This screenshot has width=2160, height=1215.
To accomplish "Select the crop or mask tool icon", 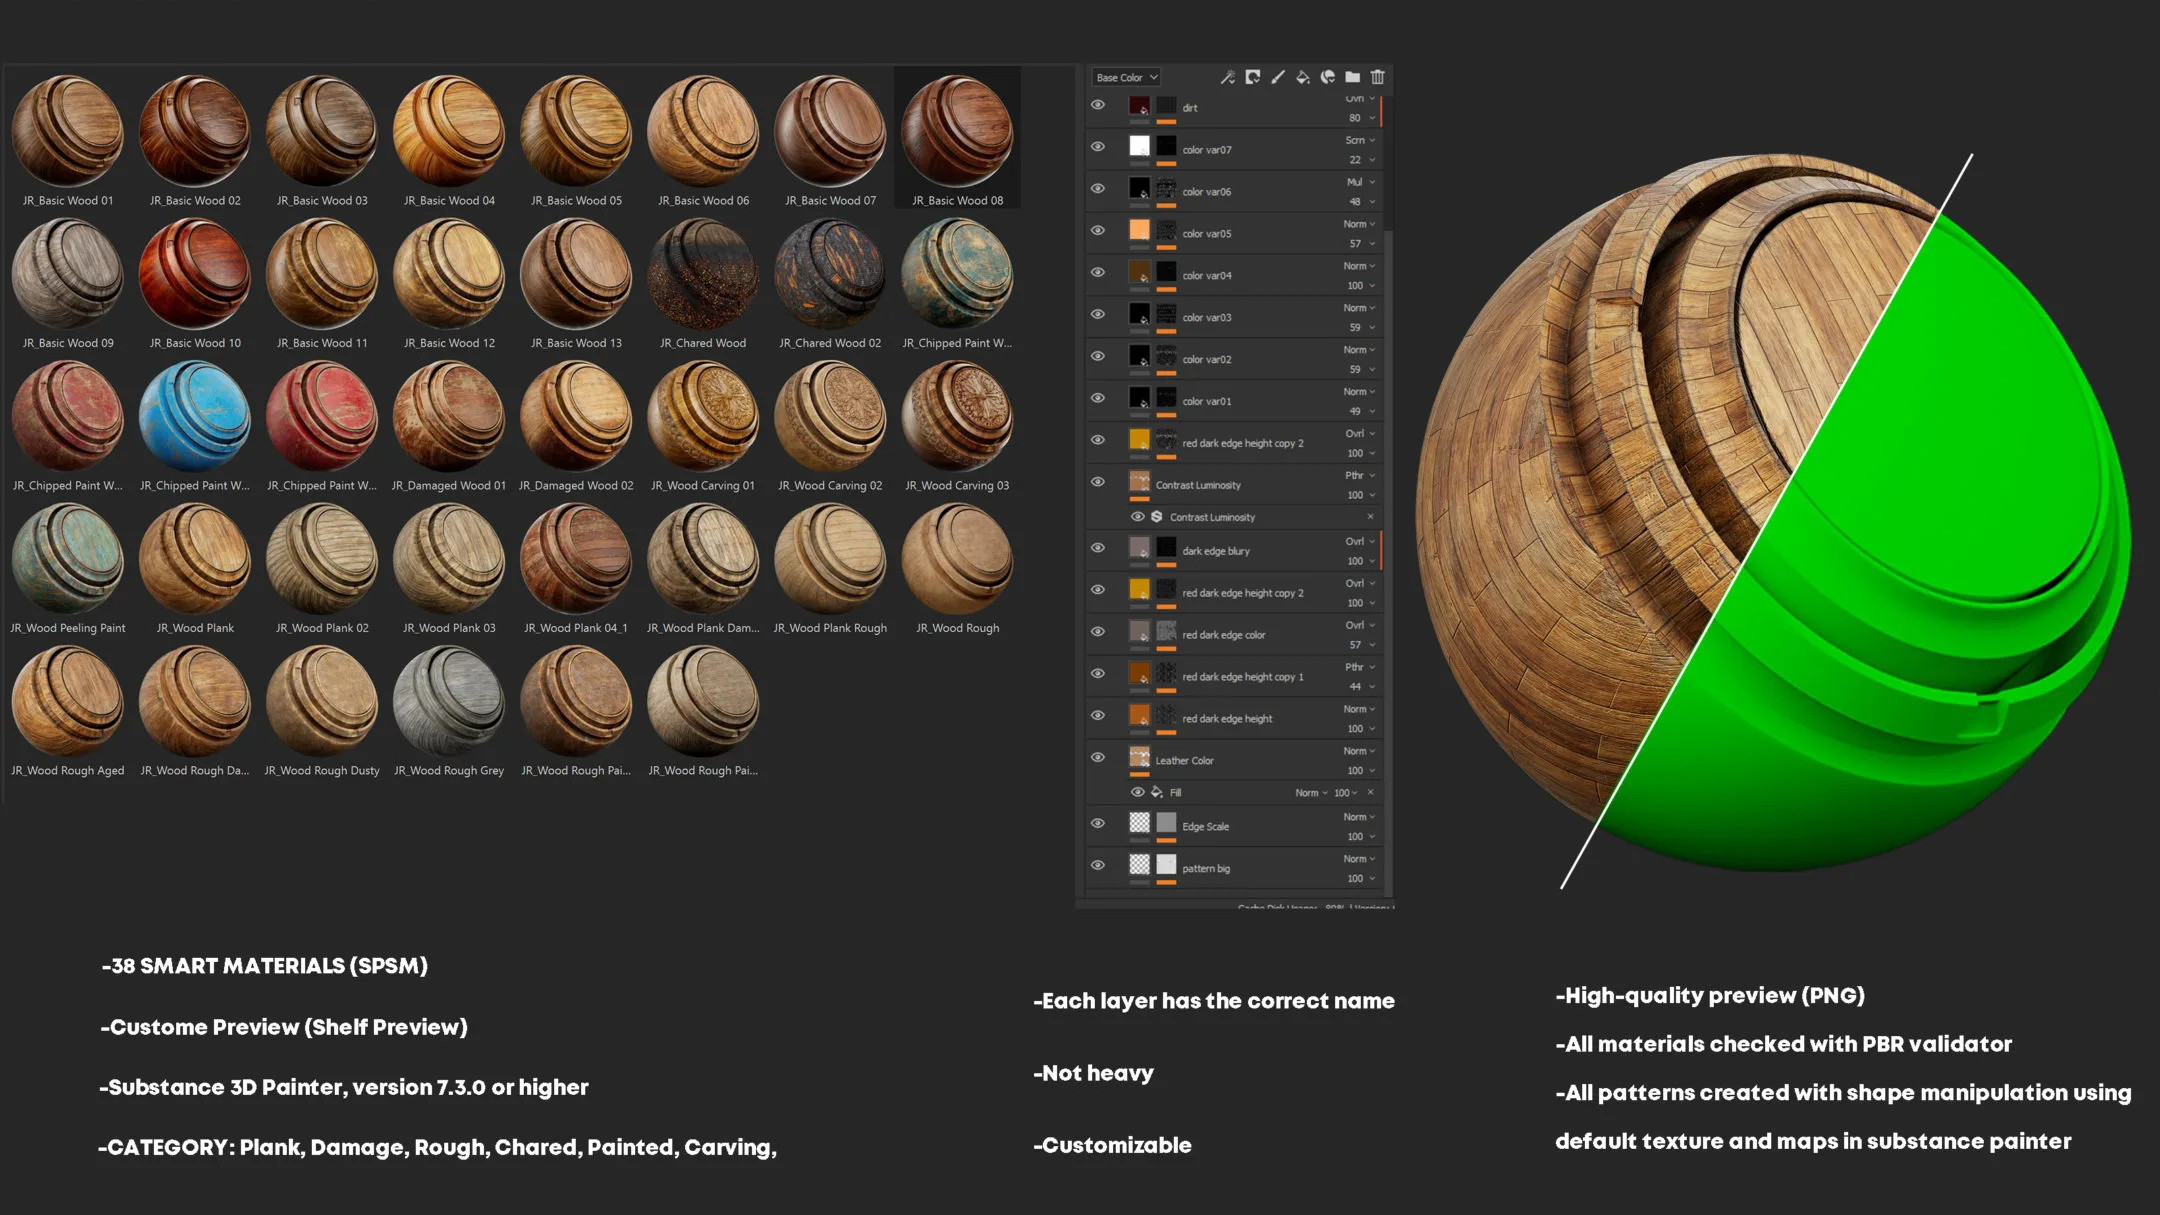I will click(x=1252, y=77).
